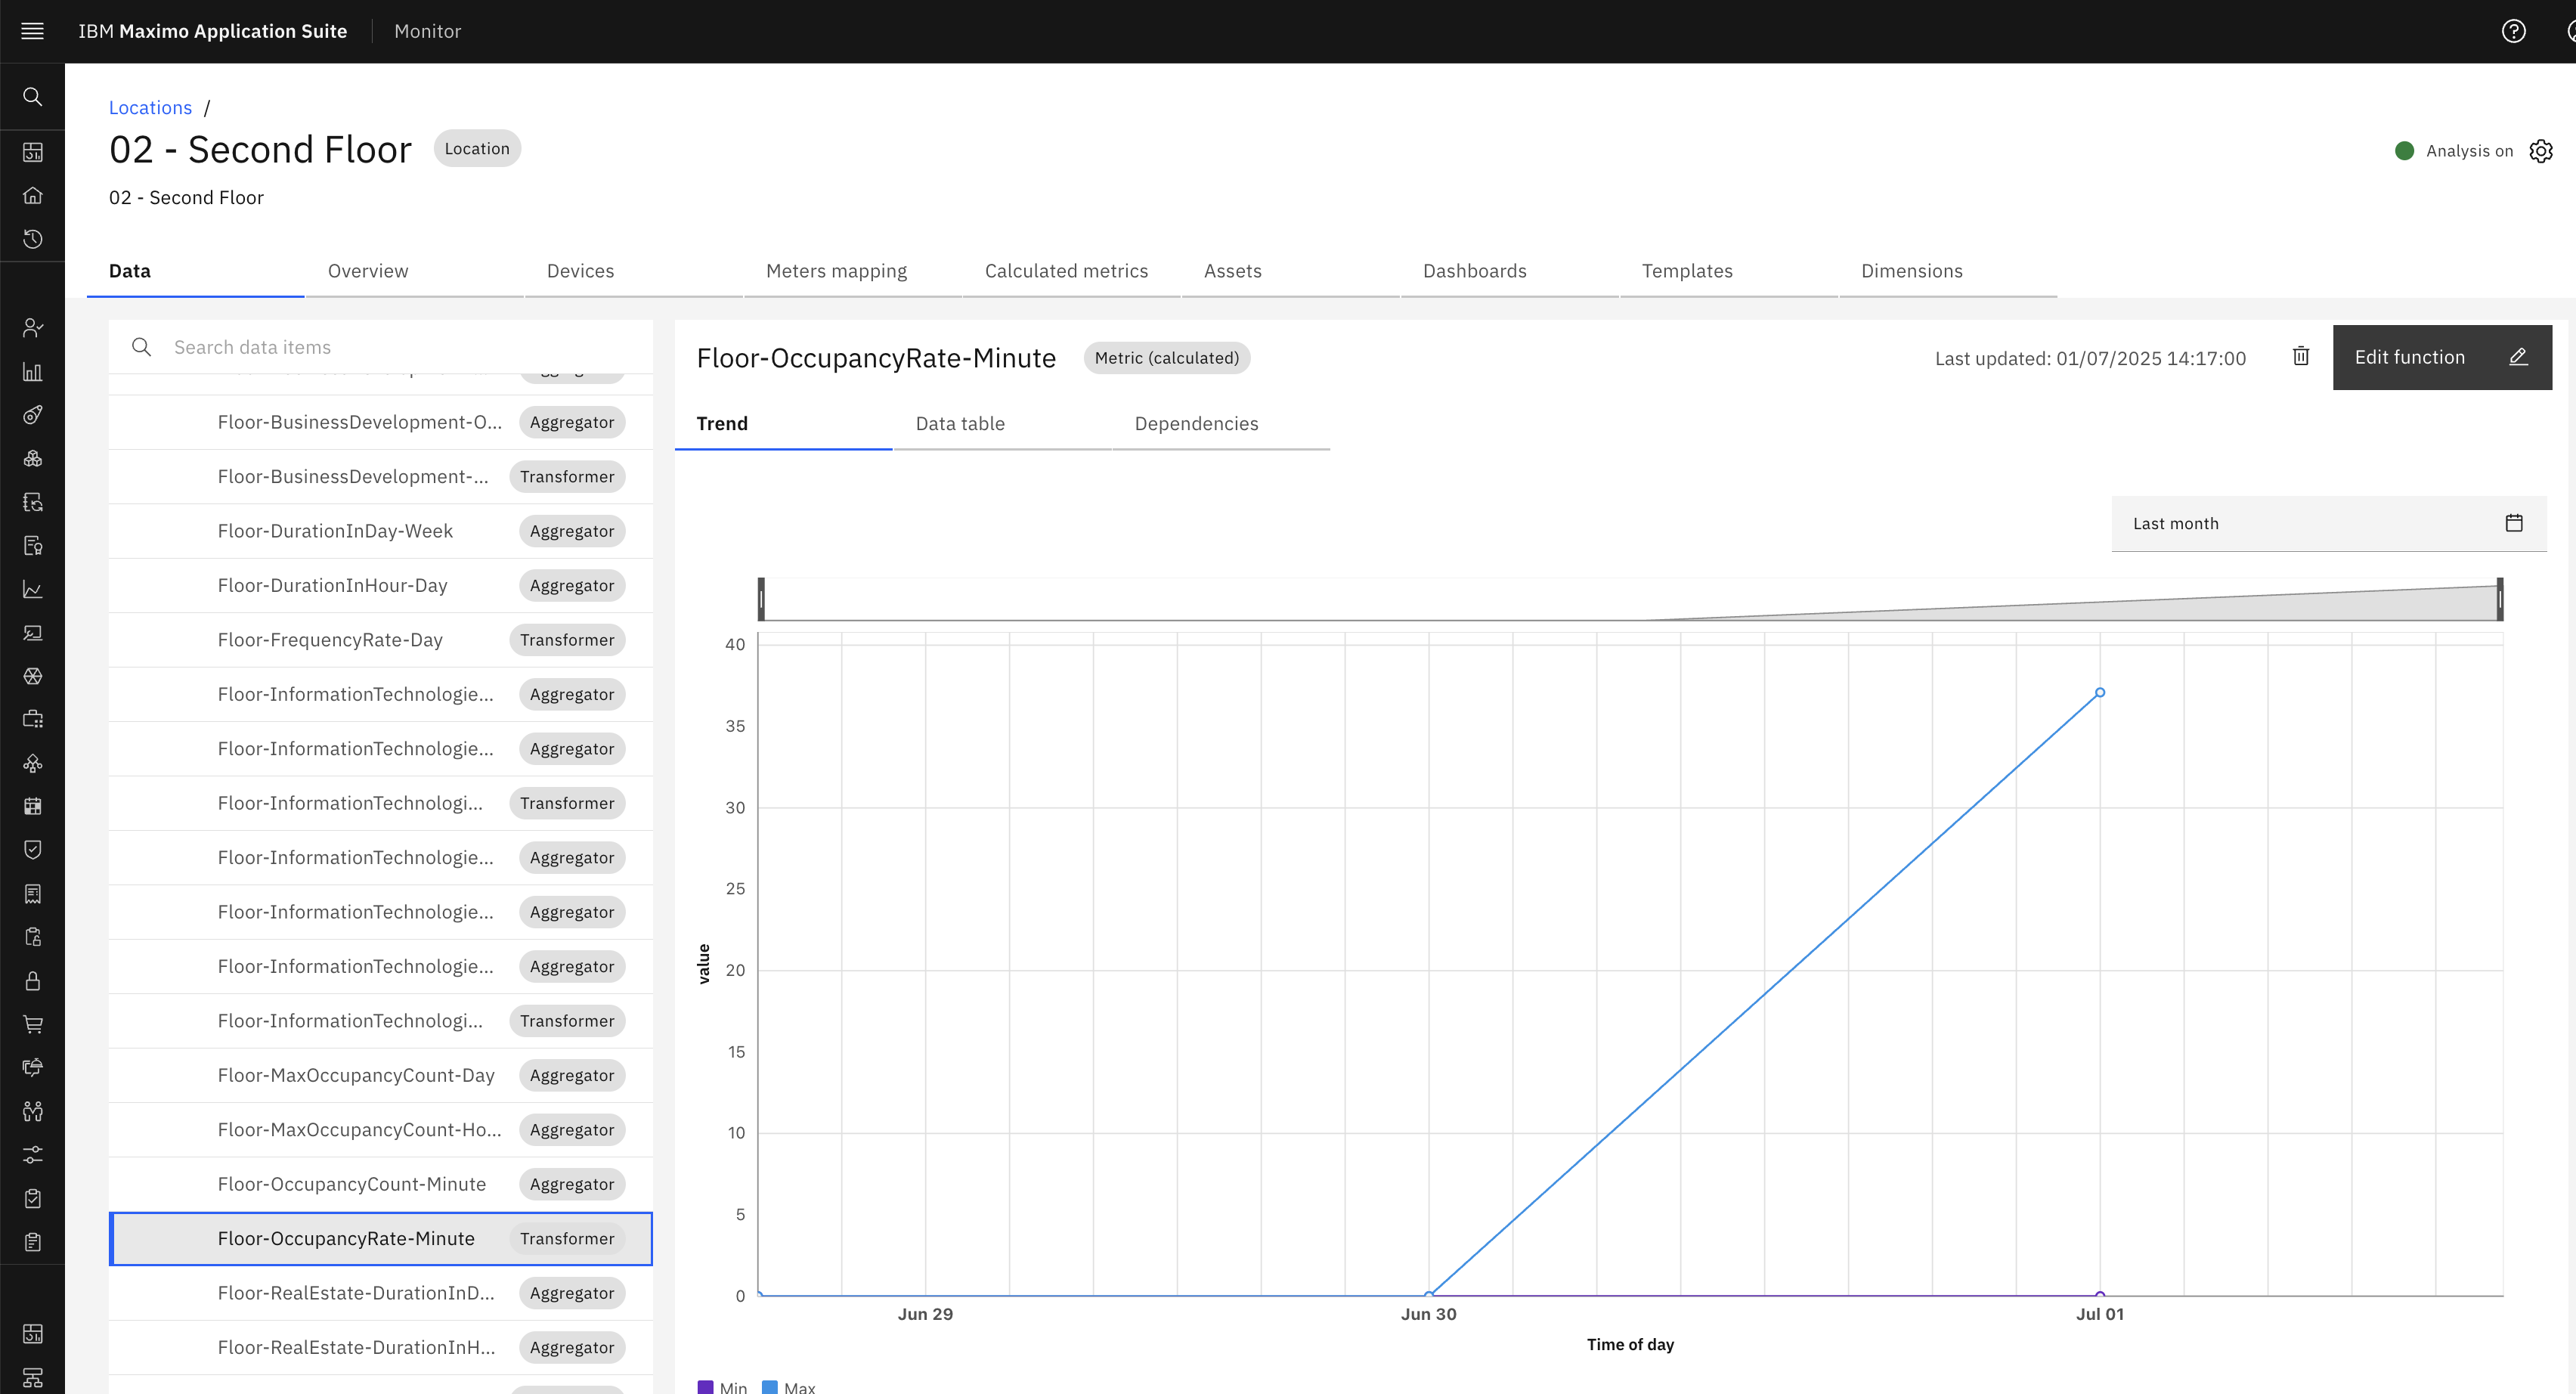Delete metric using the trash icon
Viewport: 2576px width, 1394px height.
(x=2301, y=356)
